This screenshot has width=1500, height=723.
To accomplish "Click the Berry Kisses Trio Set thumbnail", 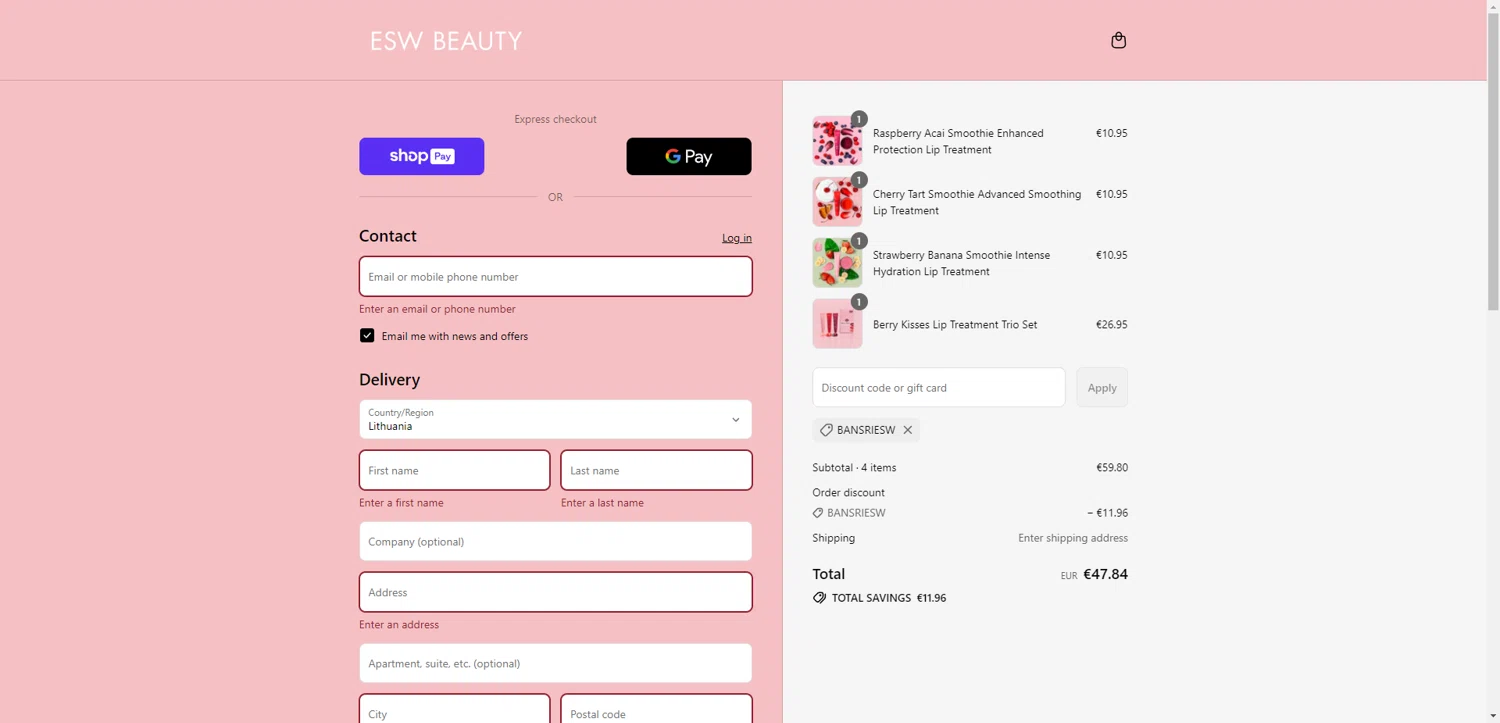I will (838, 324).
